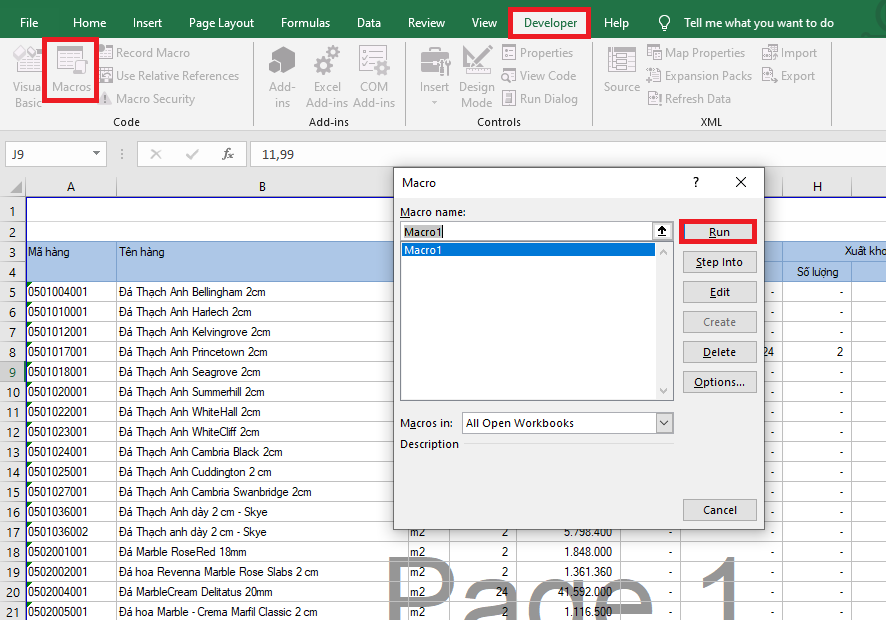This screenshot has width=886, height=620.
Task: Open the 'Macros in' combo box
Action: [665, 423]
